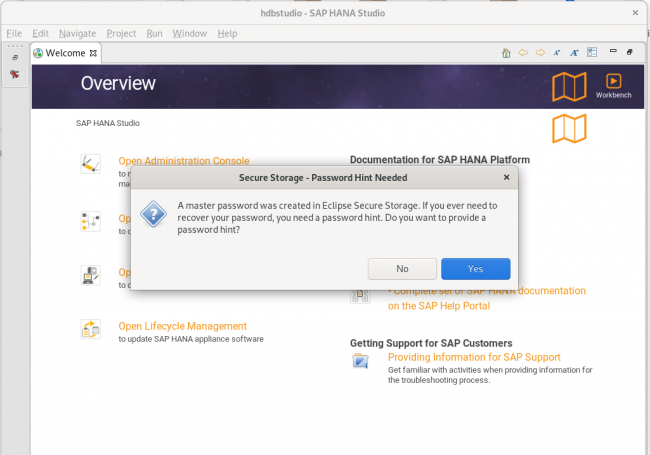650x455 pixels.
Task: Click the question mark icon in dialog
Action: tap(153, 214)
